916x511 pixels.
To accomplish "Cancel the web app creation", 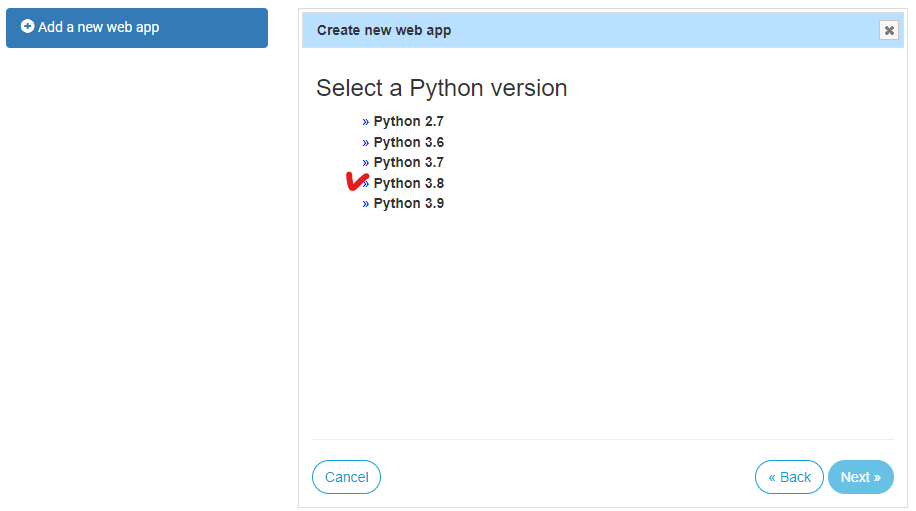I will pos(346,477).
